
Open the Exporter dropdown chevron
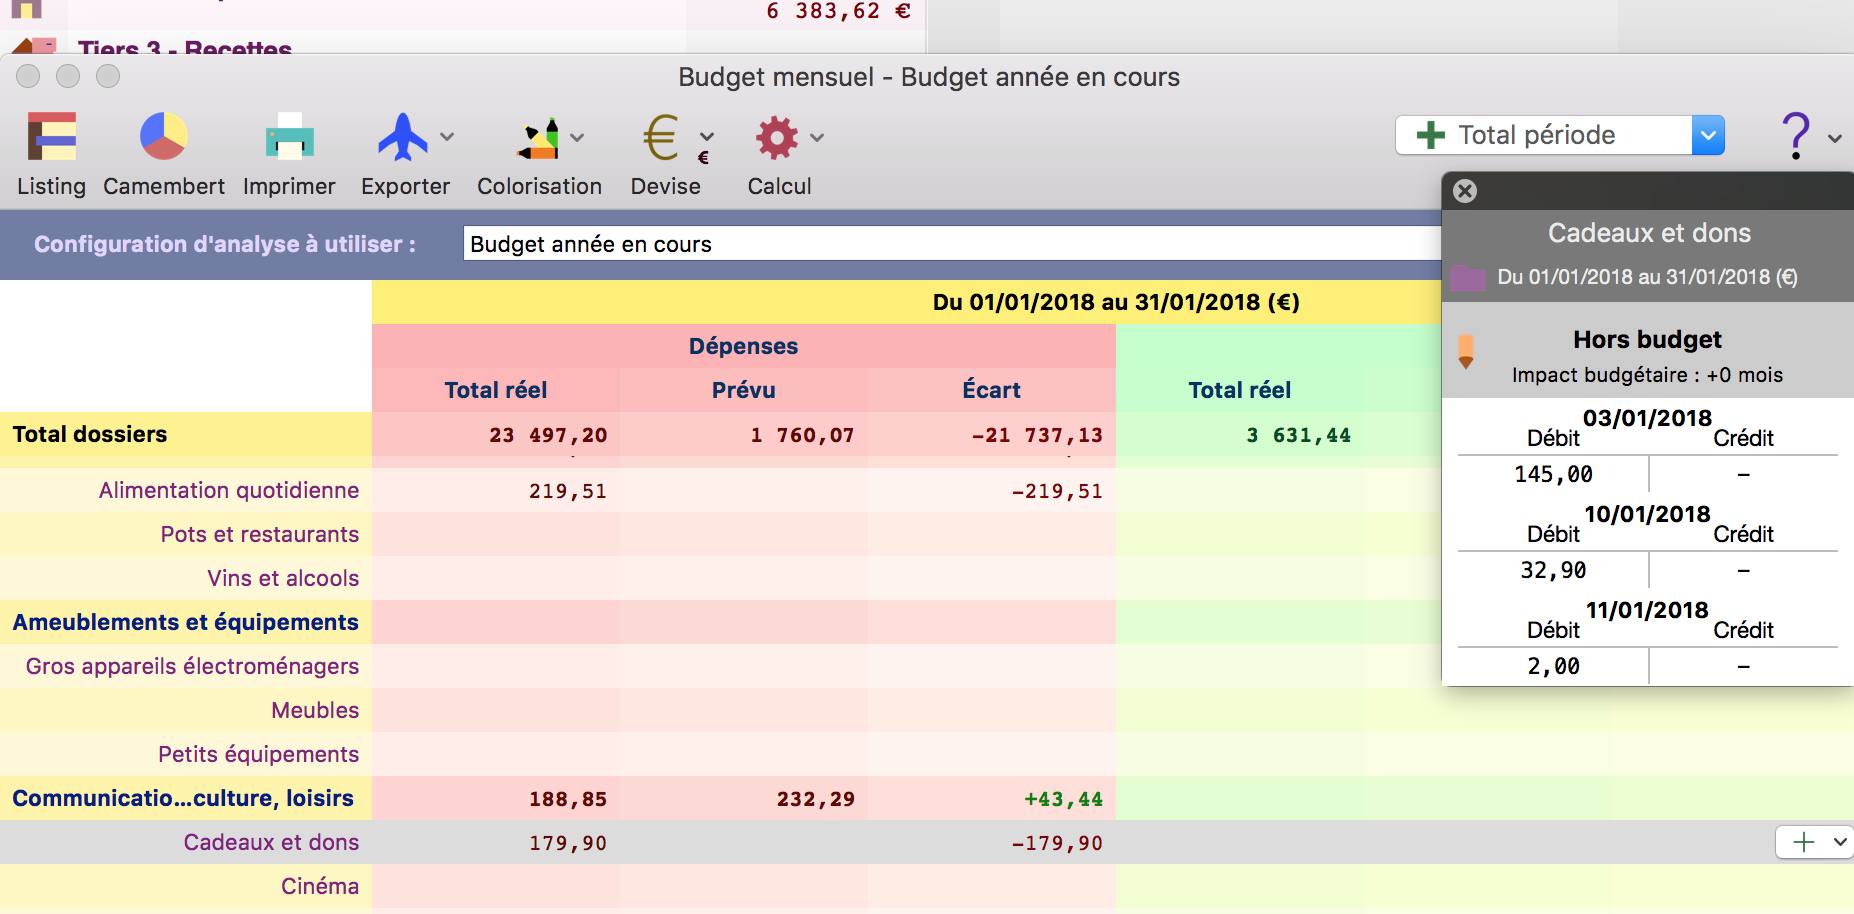[x=447, y=137]
